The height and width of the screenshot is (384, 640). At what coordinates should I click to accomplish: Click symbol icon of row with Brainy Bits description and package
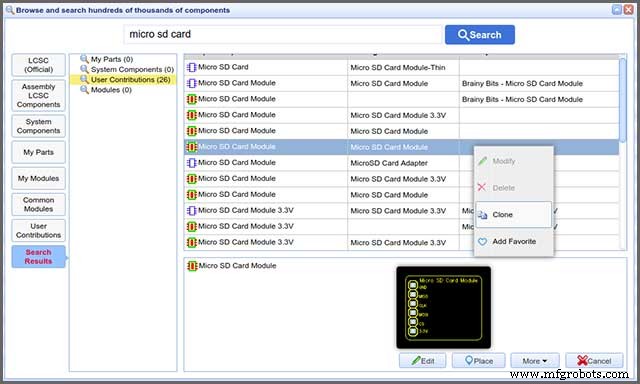click(191, 83)
